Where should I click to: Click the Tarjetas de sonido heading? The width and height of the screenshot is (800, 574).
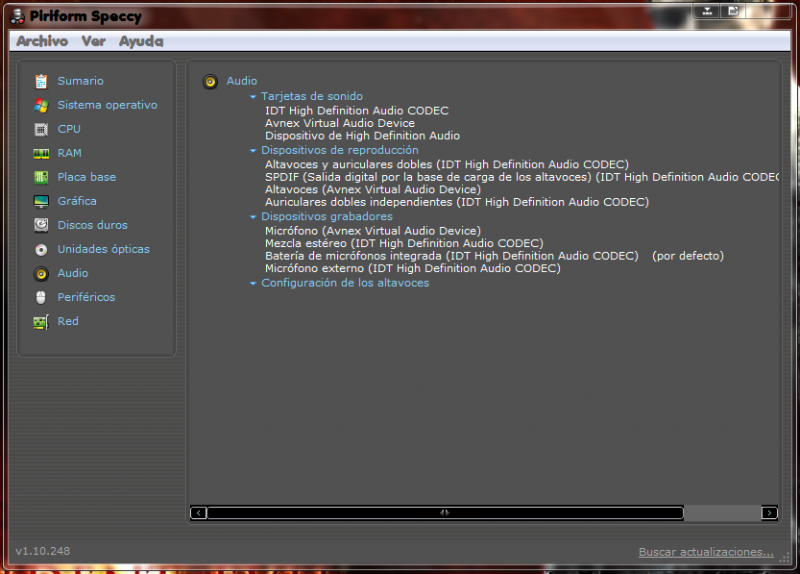[x=312, y=96]
